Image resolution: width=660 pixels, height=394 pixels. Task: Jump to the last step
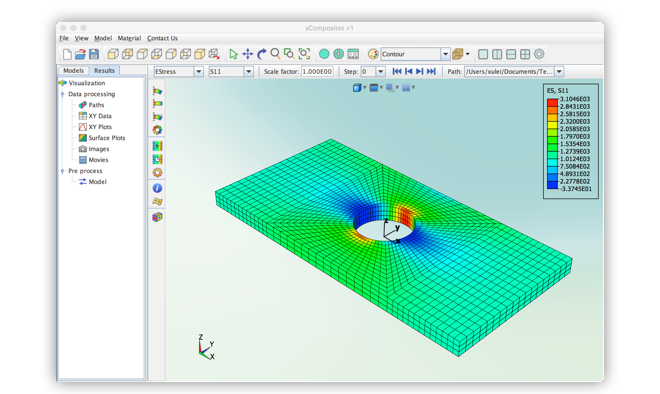431,72
